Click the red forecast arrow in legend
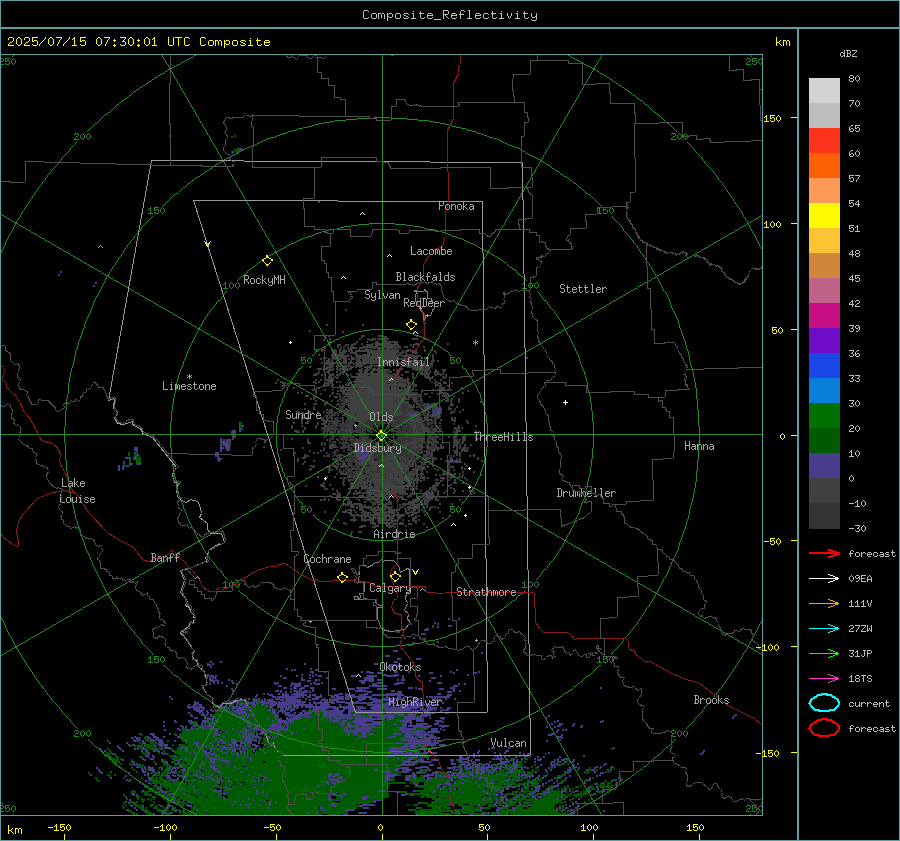This screenshot has height=841, width=900. [824, 553]
